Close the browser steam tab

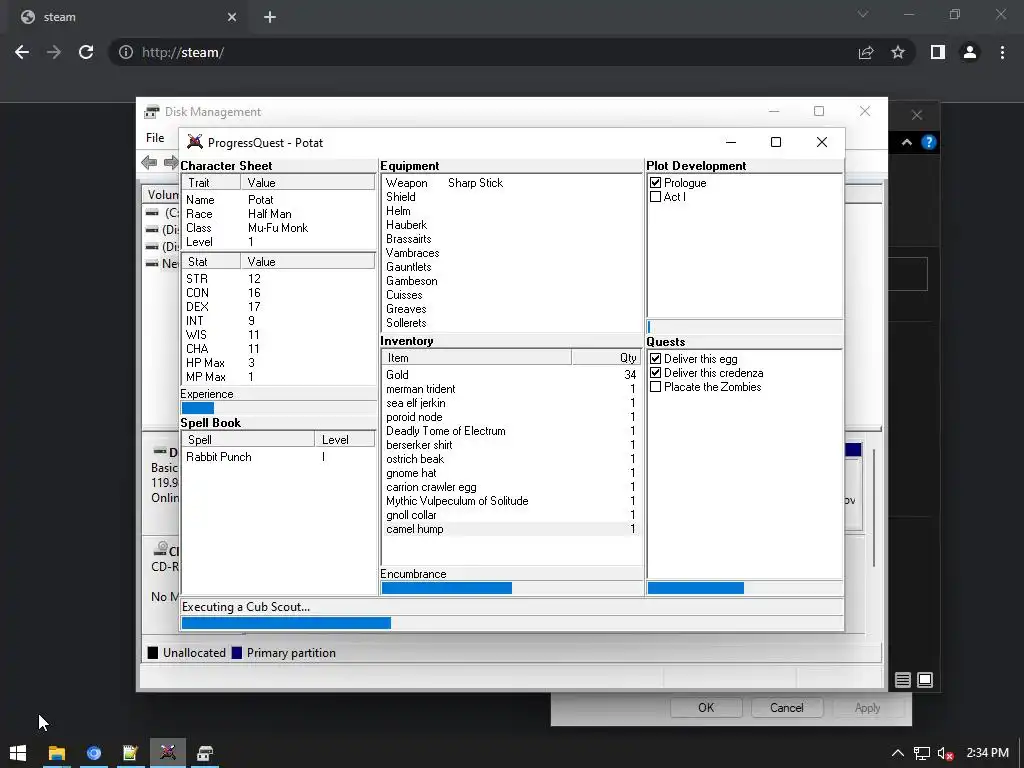coord(232,17)
